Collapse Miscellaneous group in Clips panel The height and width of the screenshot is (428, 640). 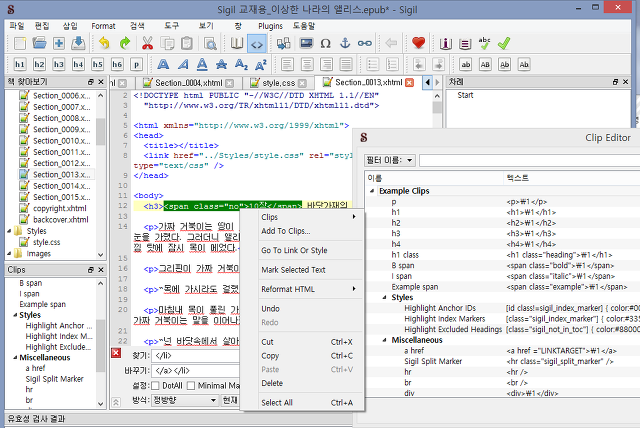[15, 357]
